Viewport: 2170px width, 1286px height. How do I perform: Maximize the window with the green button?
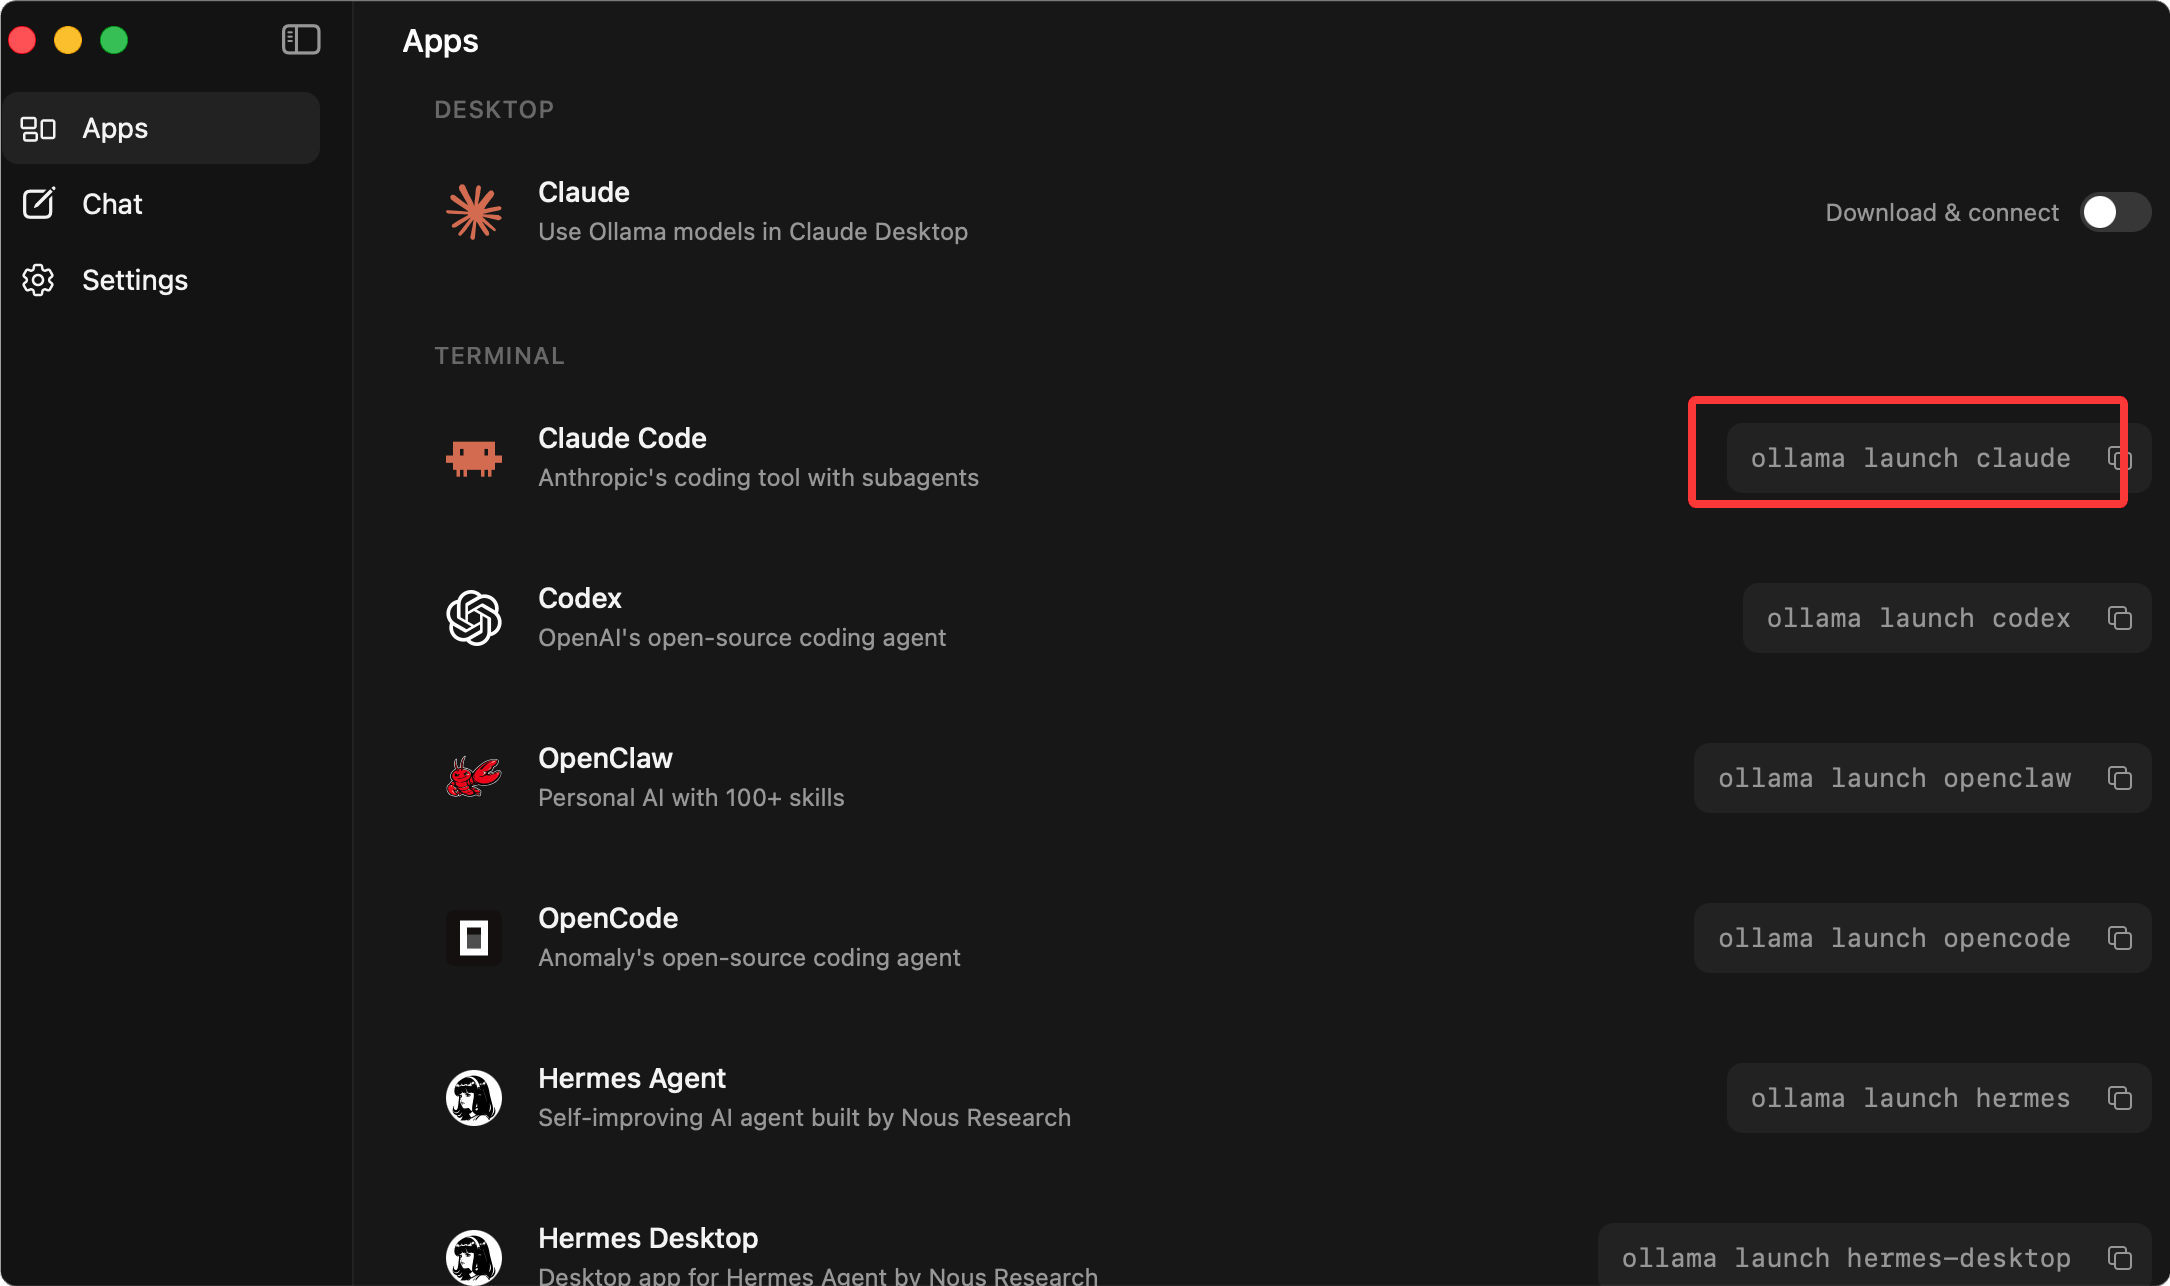[114, 40]
